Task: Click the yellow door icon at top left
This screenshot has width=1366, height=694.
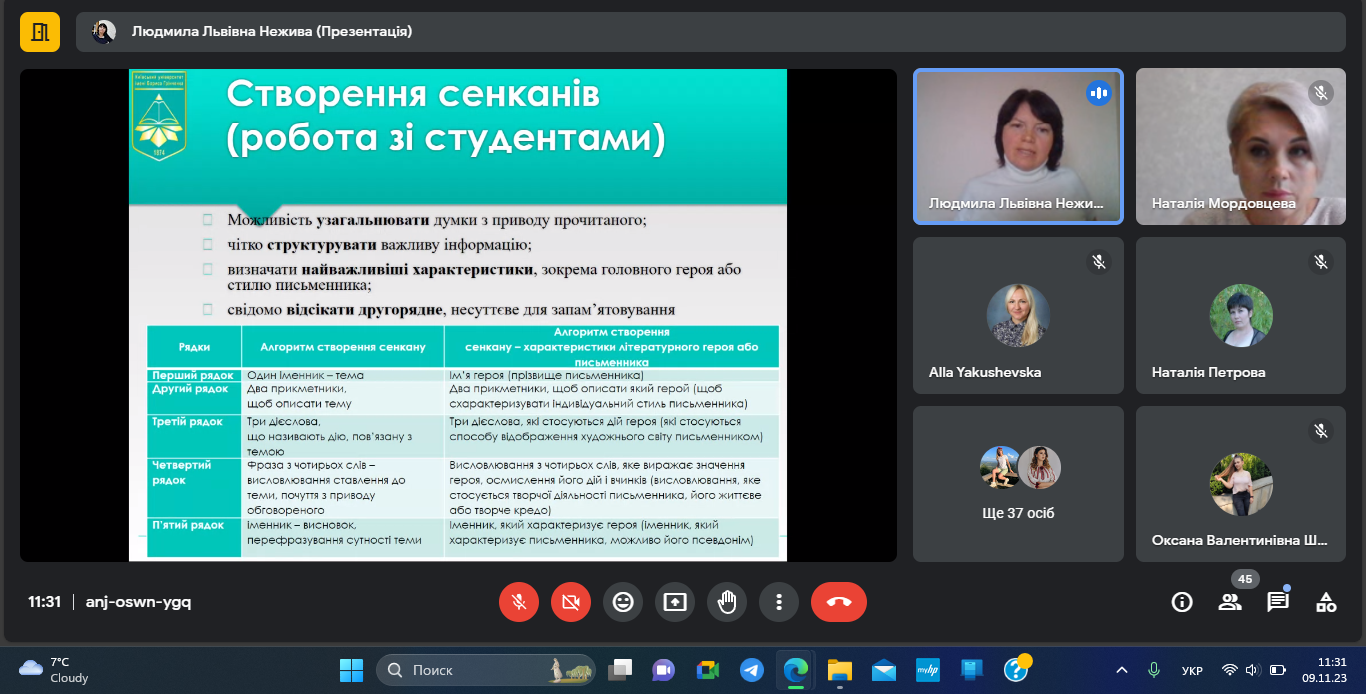Action: tap(40, 32)
